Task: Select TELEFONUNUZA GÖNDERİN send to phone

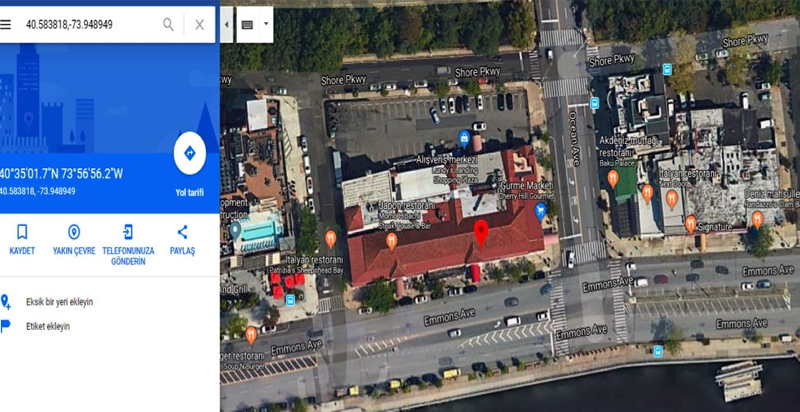Action: coord(128,245)
